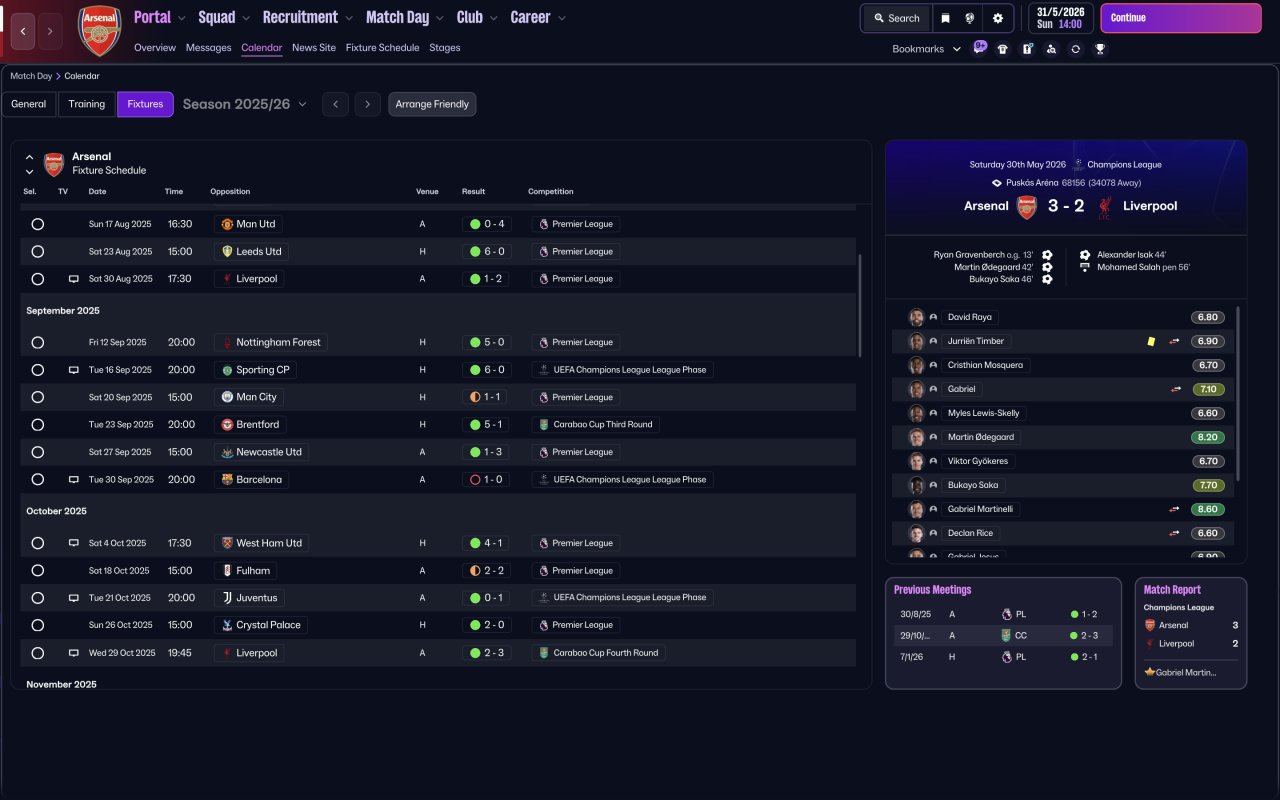This screenshot has width=1280, height=800.
Task: Select the radio button for Nottingham Forest fixture
Action: tap(38, 342)
